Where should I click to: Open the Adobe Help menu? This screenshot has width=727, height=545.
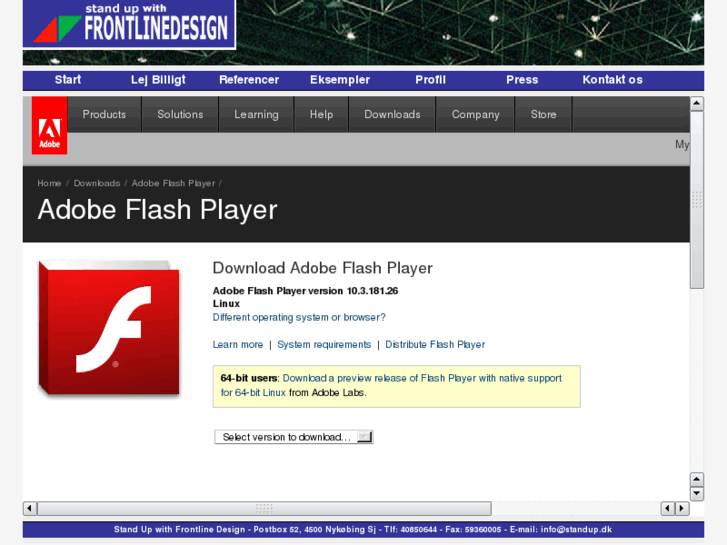[321, 115]
